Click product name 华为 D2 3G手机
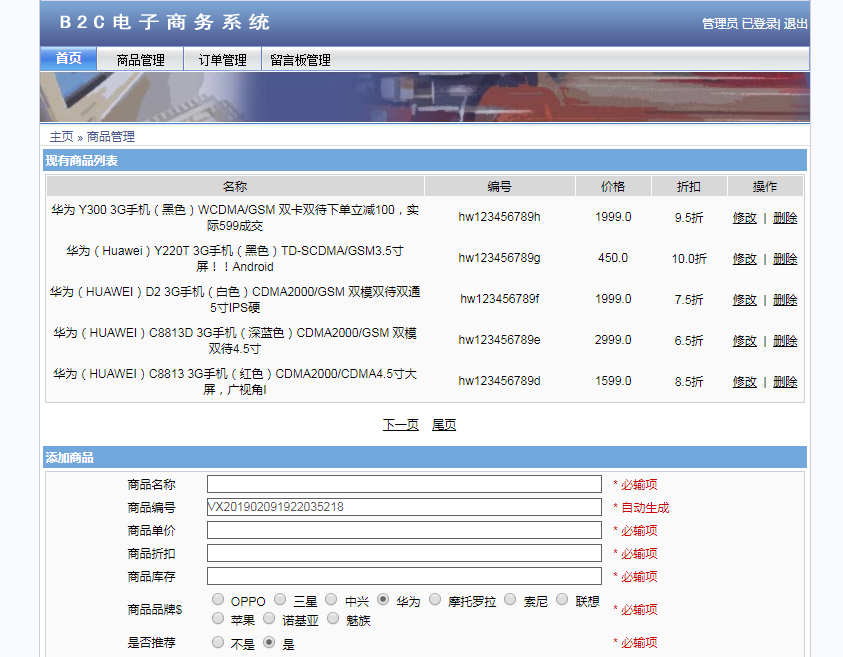 (x=235, y=299)
